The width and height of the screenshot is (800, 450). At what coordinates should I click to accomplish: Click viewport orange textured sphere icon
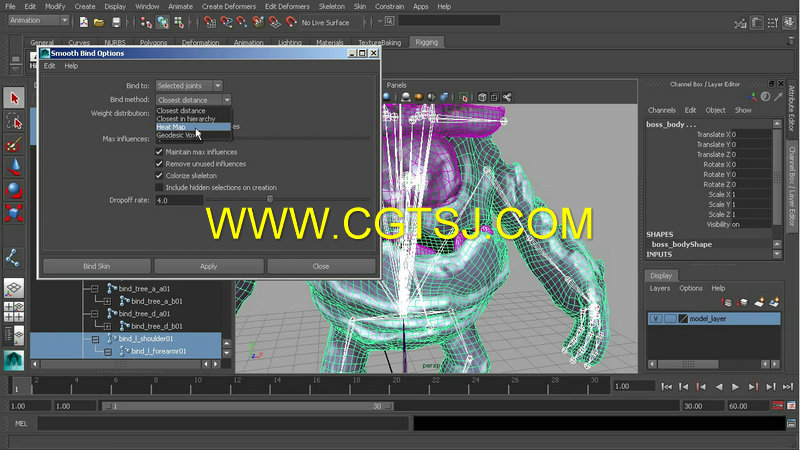[418, 97]
